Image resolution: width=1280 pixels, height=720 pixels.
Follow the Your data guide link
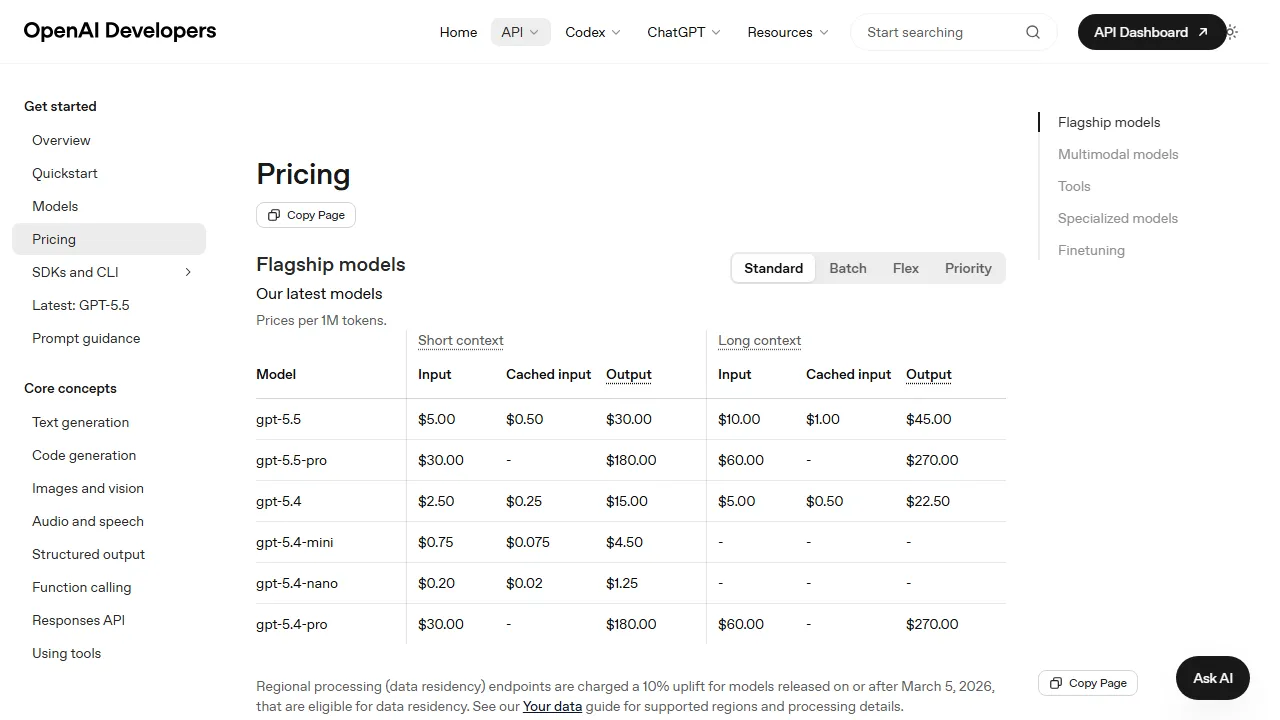pyautogui.click(x=552, y=706)
